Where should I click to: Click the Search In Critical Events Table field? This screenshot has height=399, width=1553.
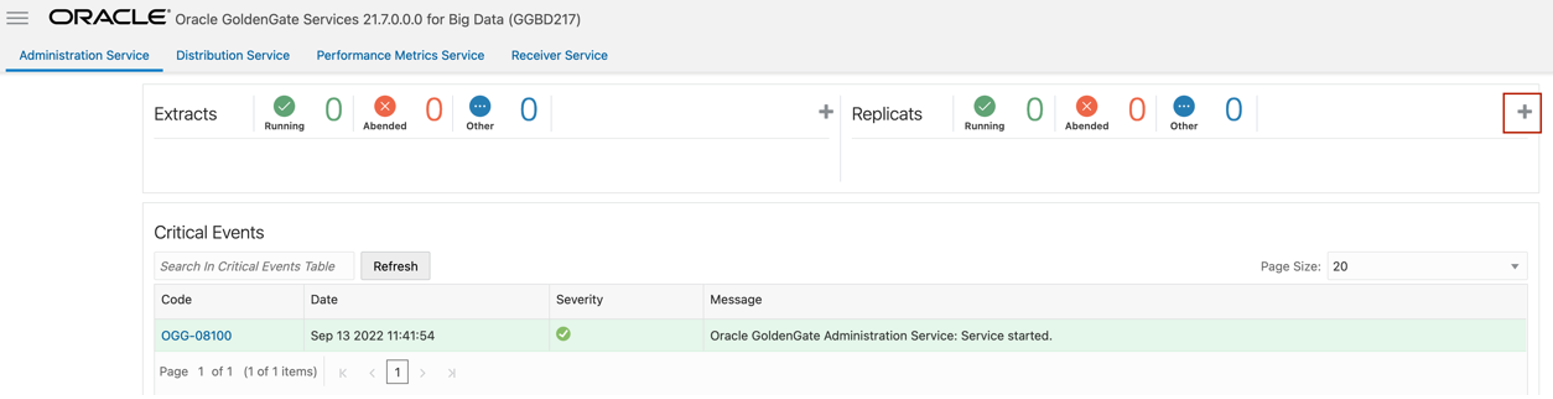pyautogui.click(x=254, y=266)
